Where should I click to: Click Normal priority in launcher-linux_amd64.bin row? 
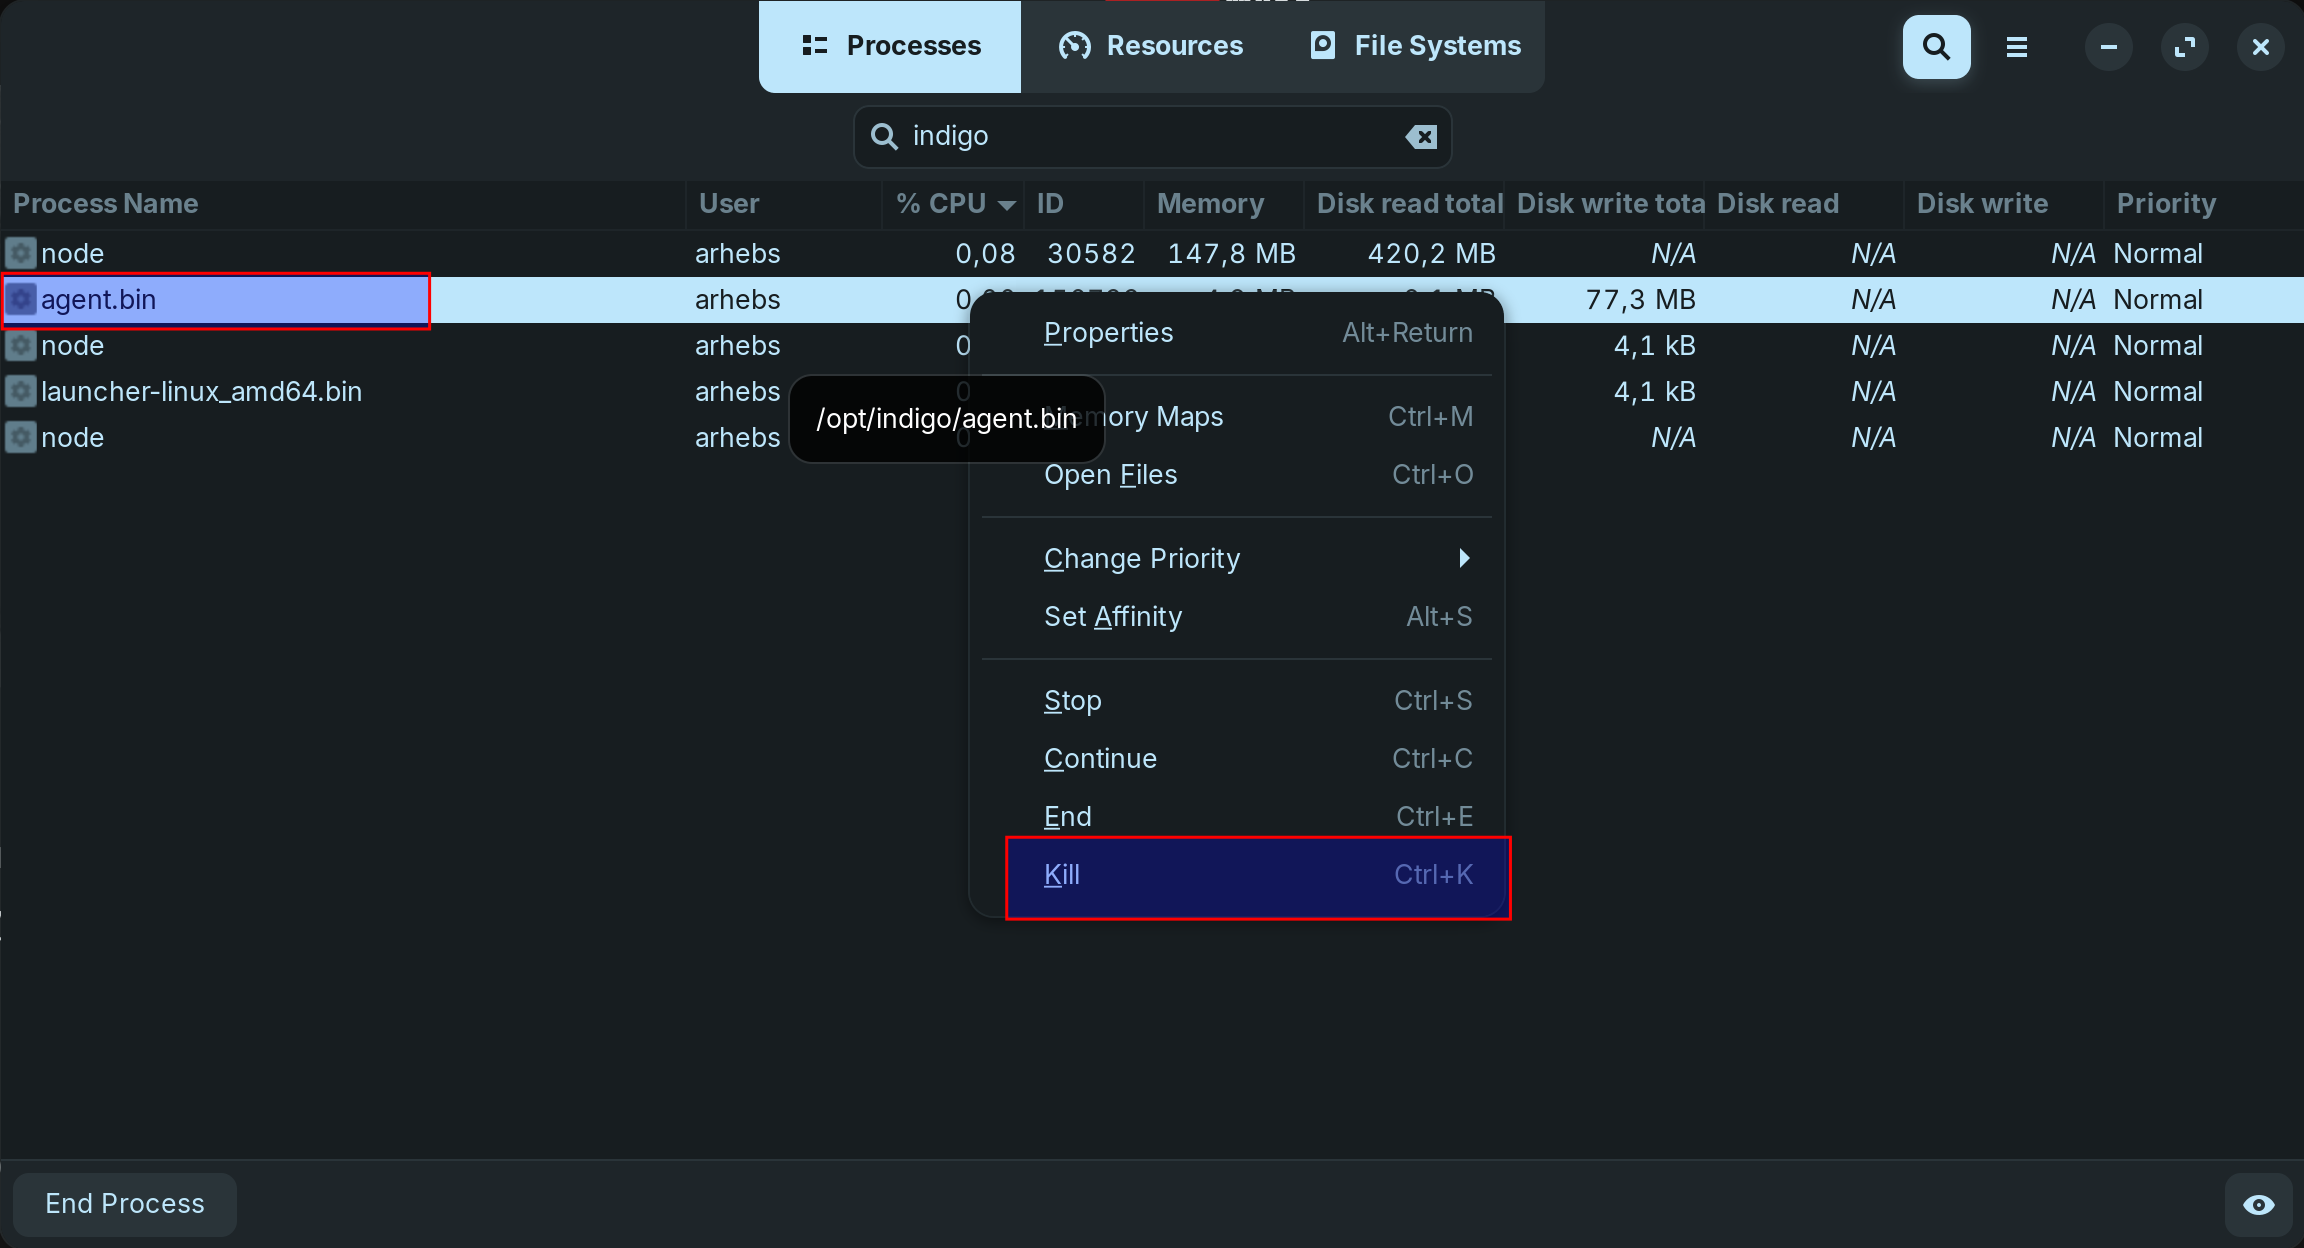tap(2158, 391)
